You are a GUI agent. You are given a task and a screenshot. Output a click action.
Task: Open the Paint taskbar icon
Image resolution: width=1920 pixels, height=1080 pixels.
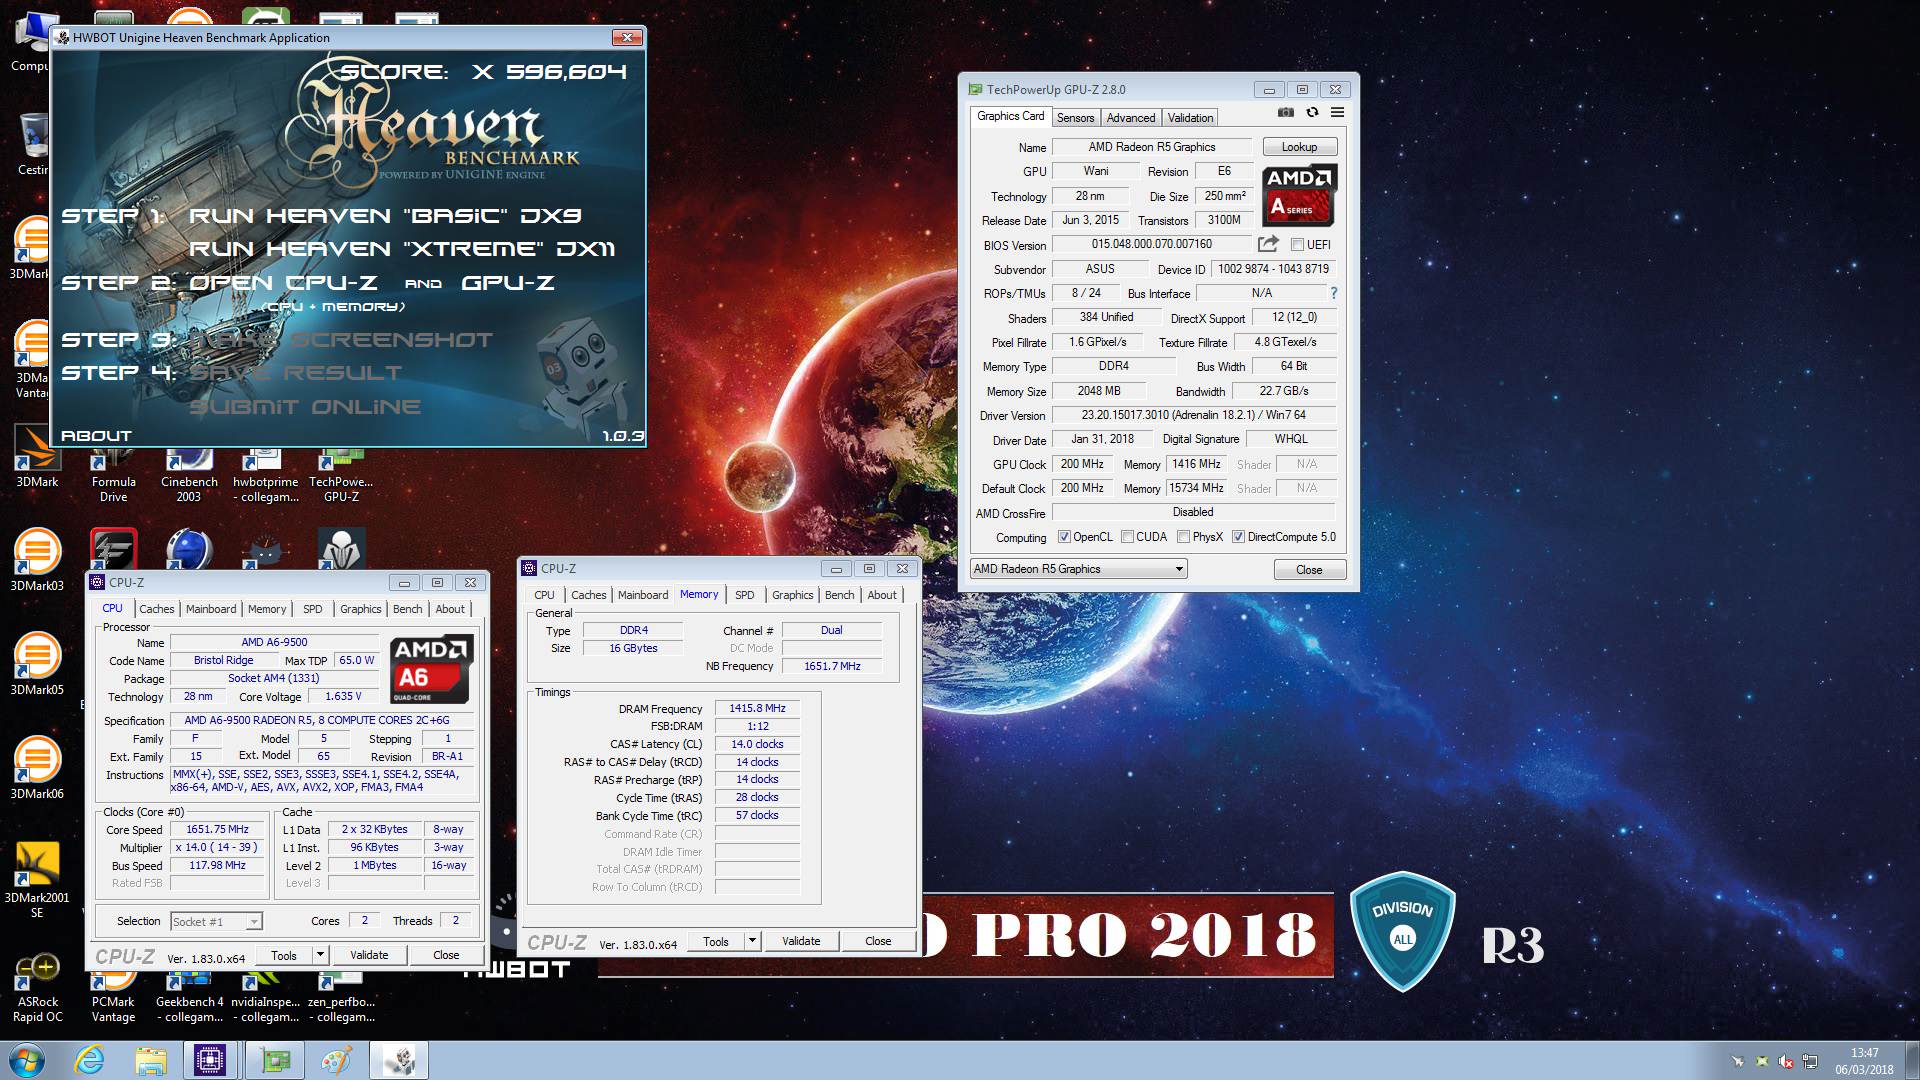point(336,1060)
